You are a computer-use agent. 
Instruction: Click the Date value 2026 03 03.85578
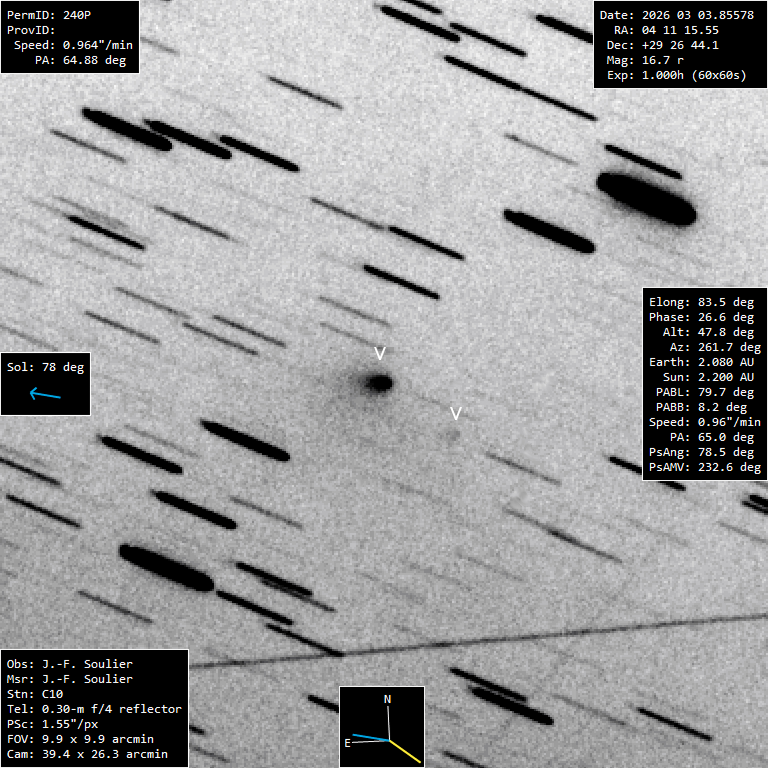[676, 15]
